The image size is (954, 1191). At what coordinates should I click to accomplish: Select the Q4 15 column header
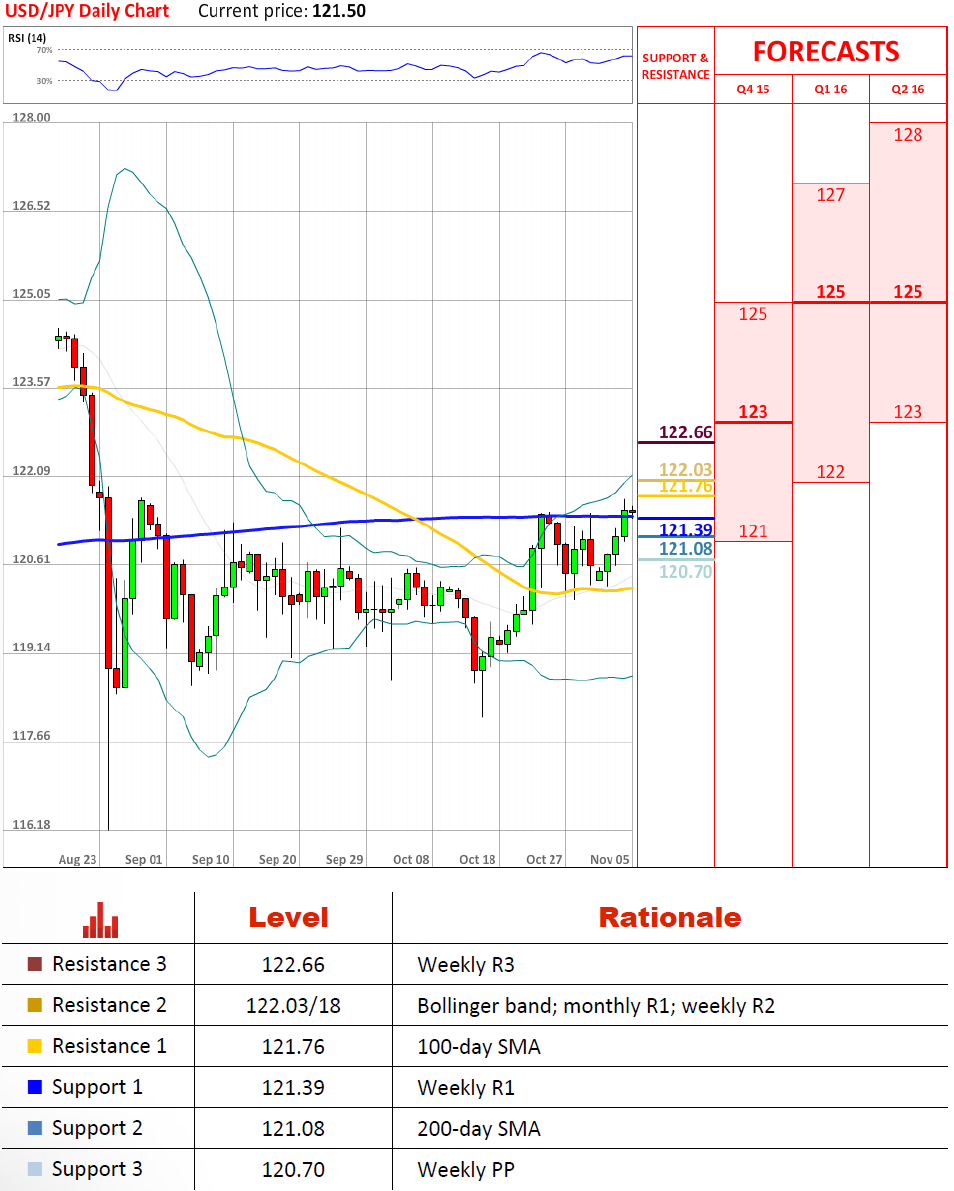click(753, 89)
